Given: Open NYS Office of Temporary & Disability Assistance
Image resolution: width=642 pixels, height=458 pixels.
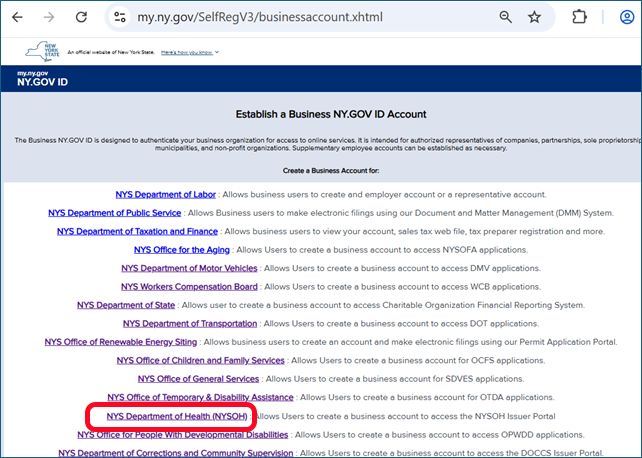Looking at the screenshot, I should [200, 397].
